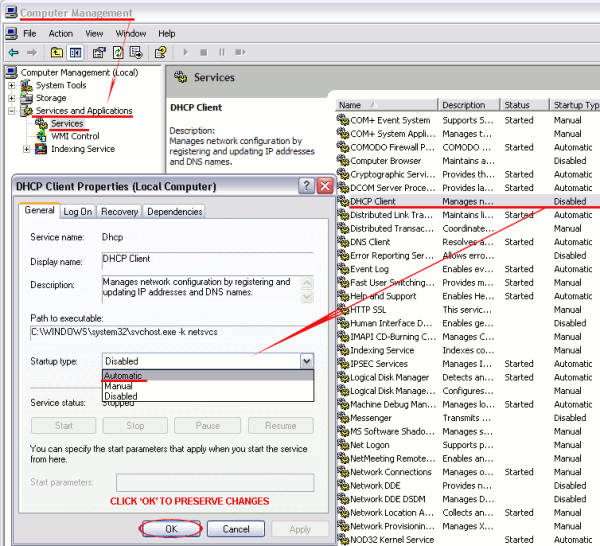The width and height of the screenshot is (600, 546).
Task: Click the Start parameters input field
Action: (x=215, y=482)
